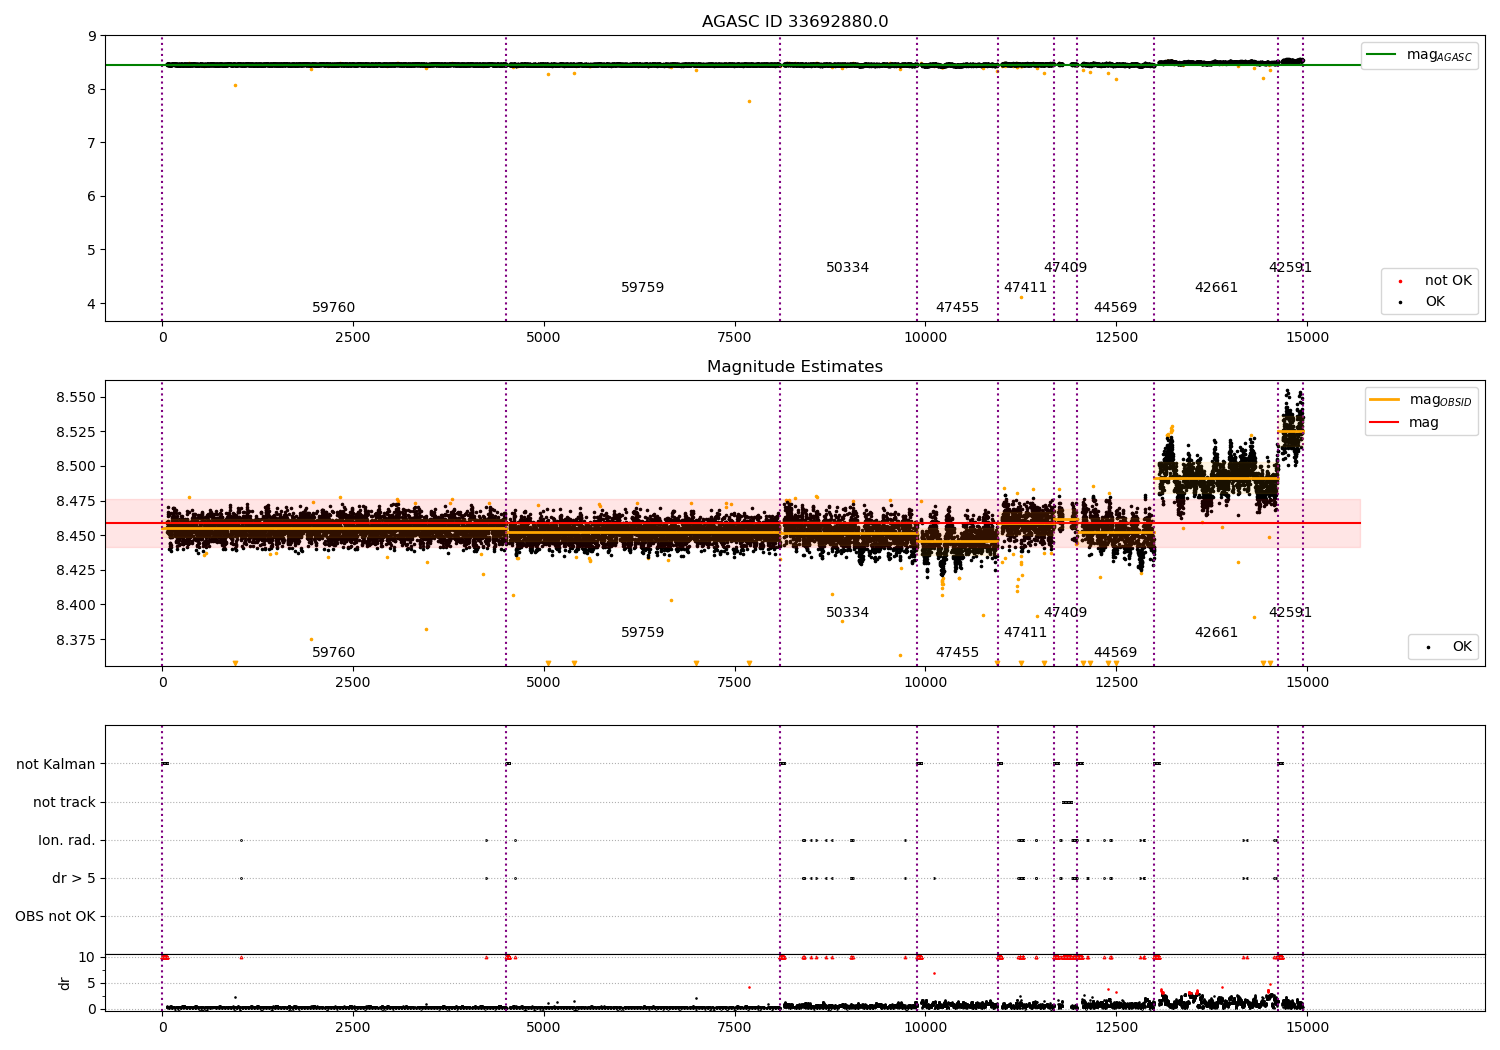This screenshot has height=1050, width=1500.
Task: Click x-axis tick "5000" in Magnitude Estimates plot
Action: [x=544, y=682]
